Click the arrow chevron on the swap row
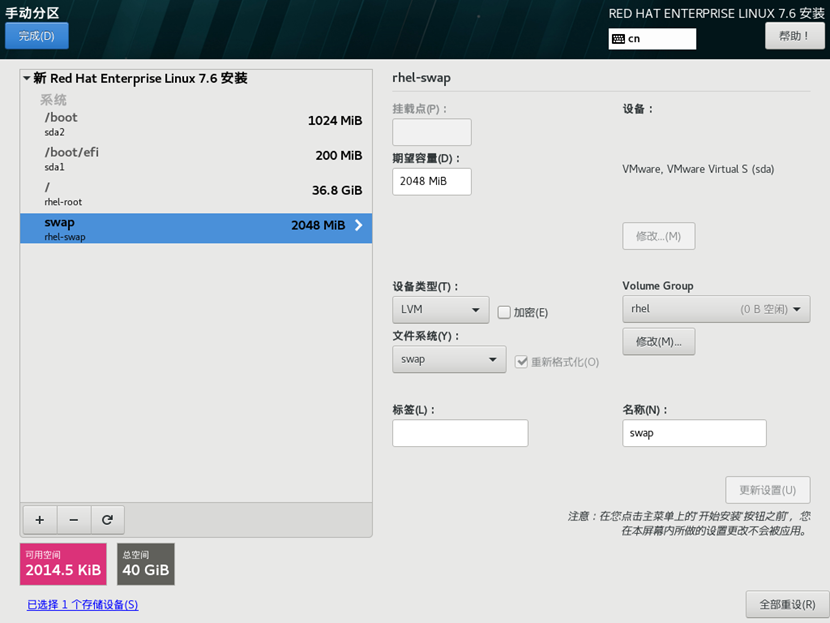The image size is (830, 623). [359, 225]
